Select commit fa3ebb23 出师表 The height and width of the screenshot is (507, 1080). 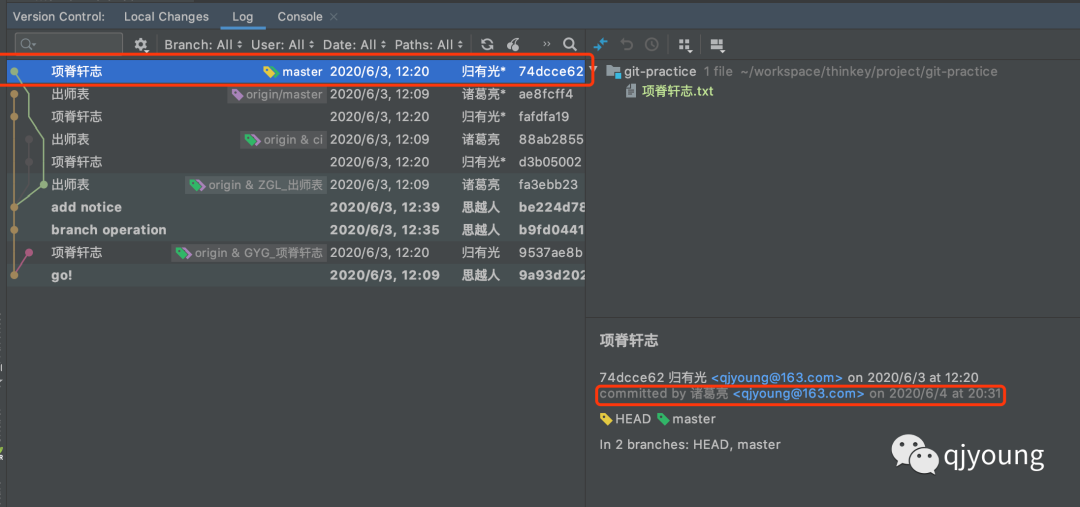coord(296,185)
